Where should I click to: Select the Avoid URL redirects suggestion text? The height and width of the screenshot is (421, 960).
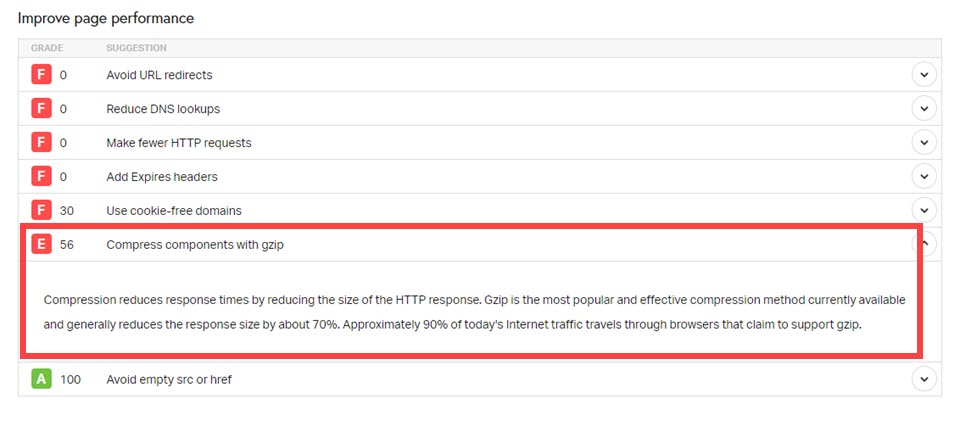159,75
